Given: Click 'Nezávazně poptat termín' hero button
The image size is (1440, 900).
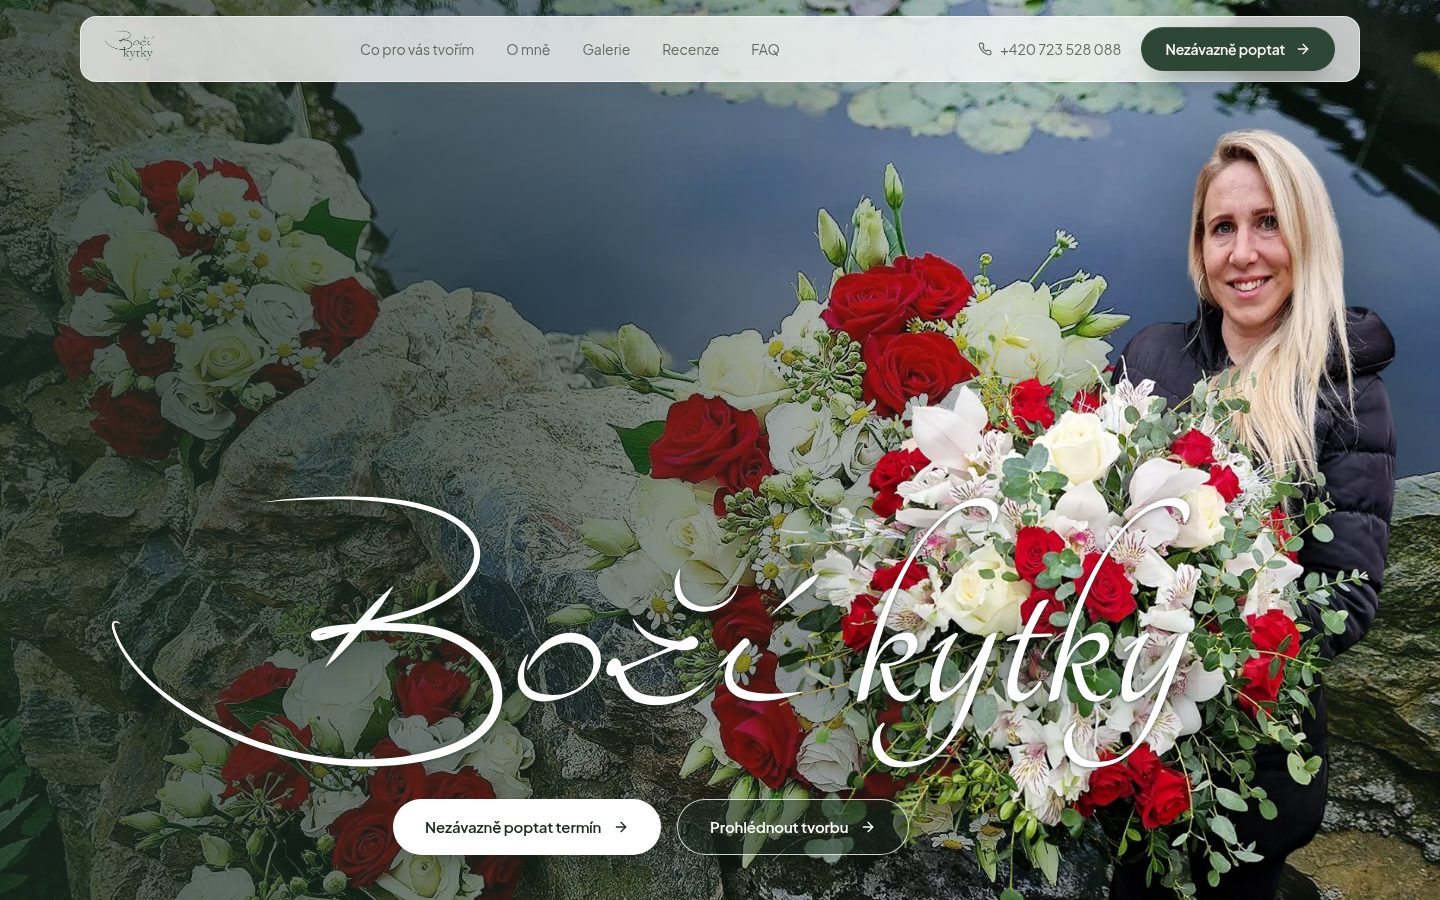Looking at the screenshot, I should coord(527,827).
